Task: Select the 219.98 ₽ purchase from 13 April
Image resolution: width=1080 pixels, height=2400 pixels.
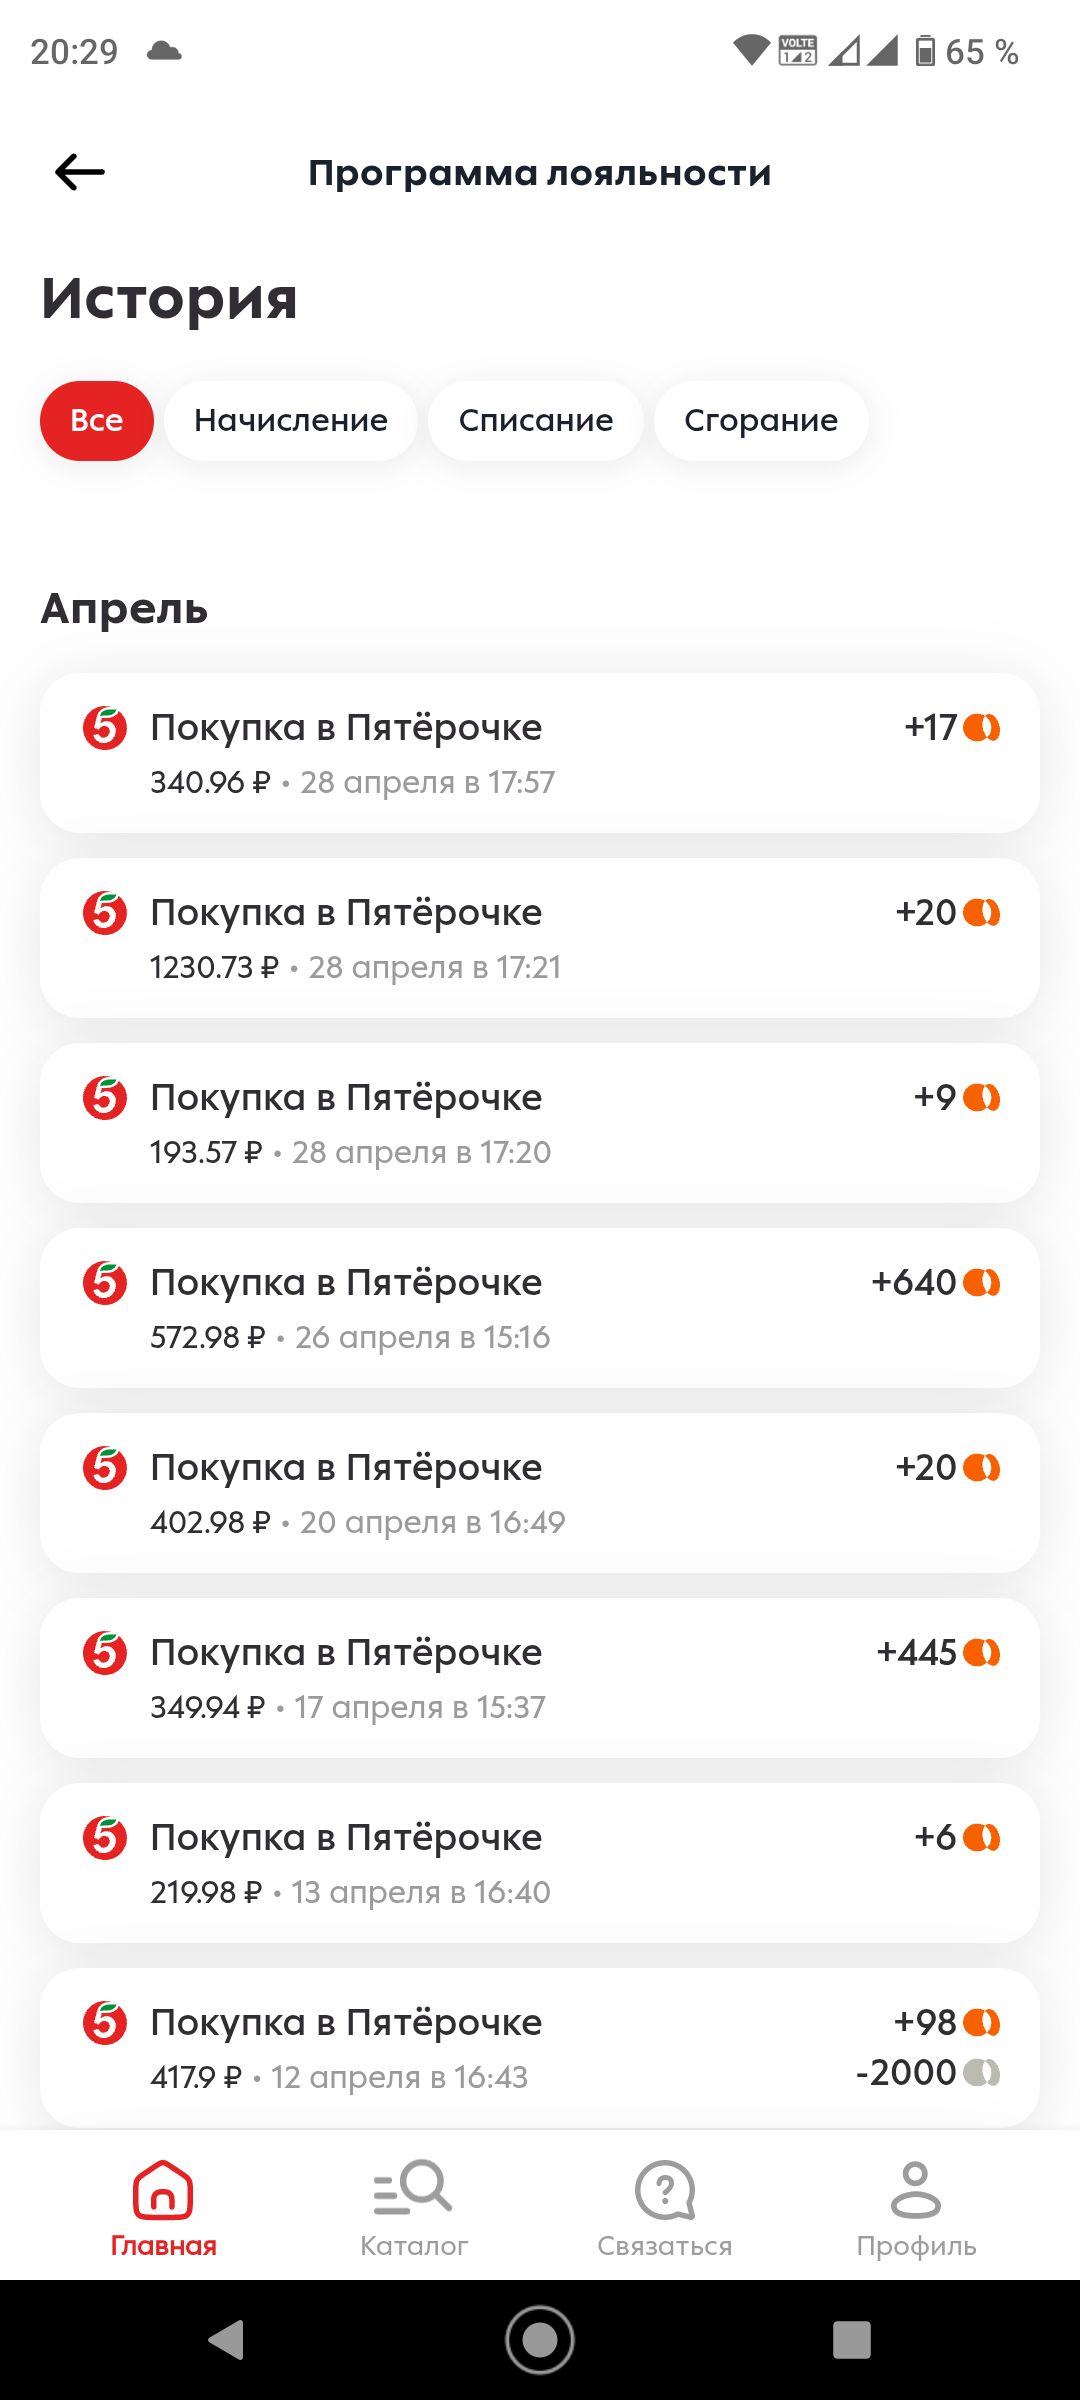Action: tap(540, 1863)
